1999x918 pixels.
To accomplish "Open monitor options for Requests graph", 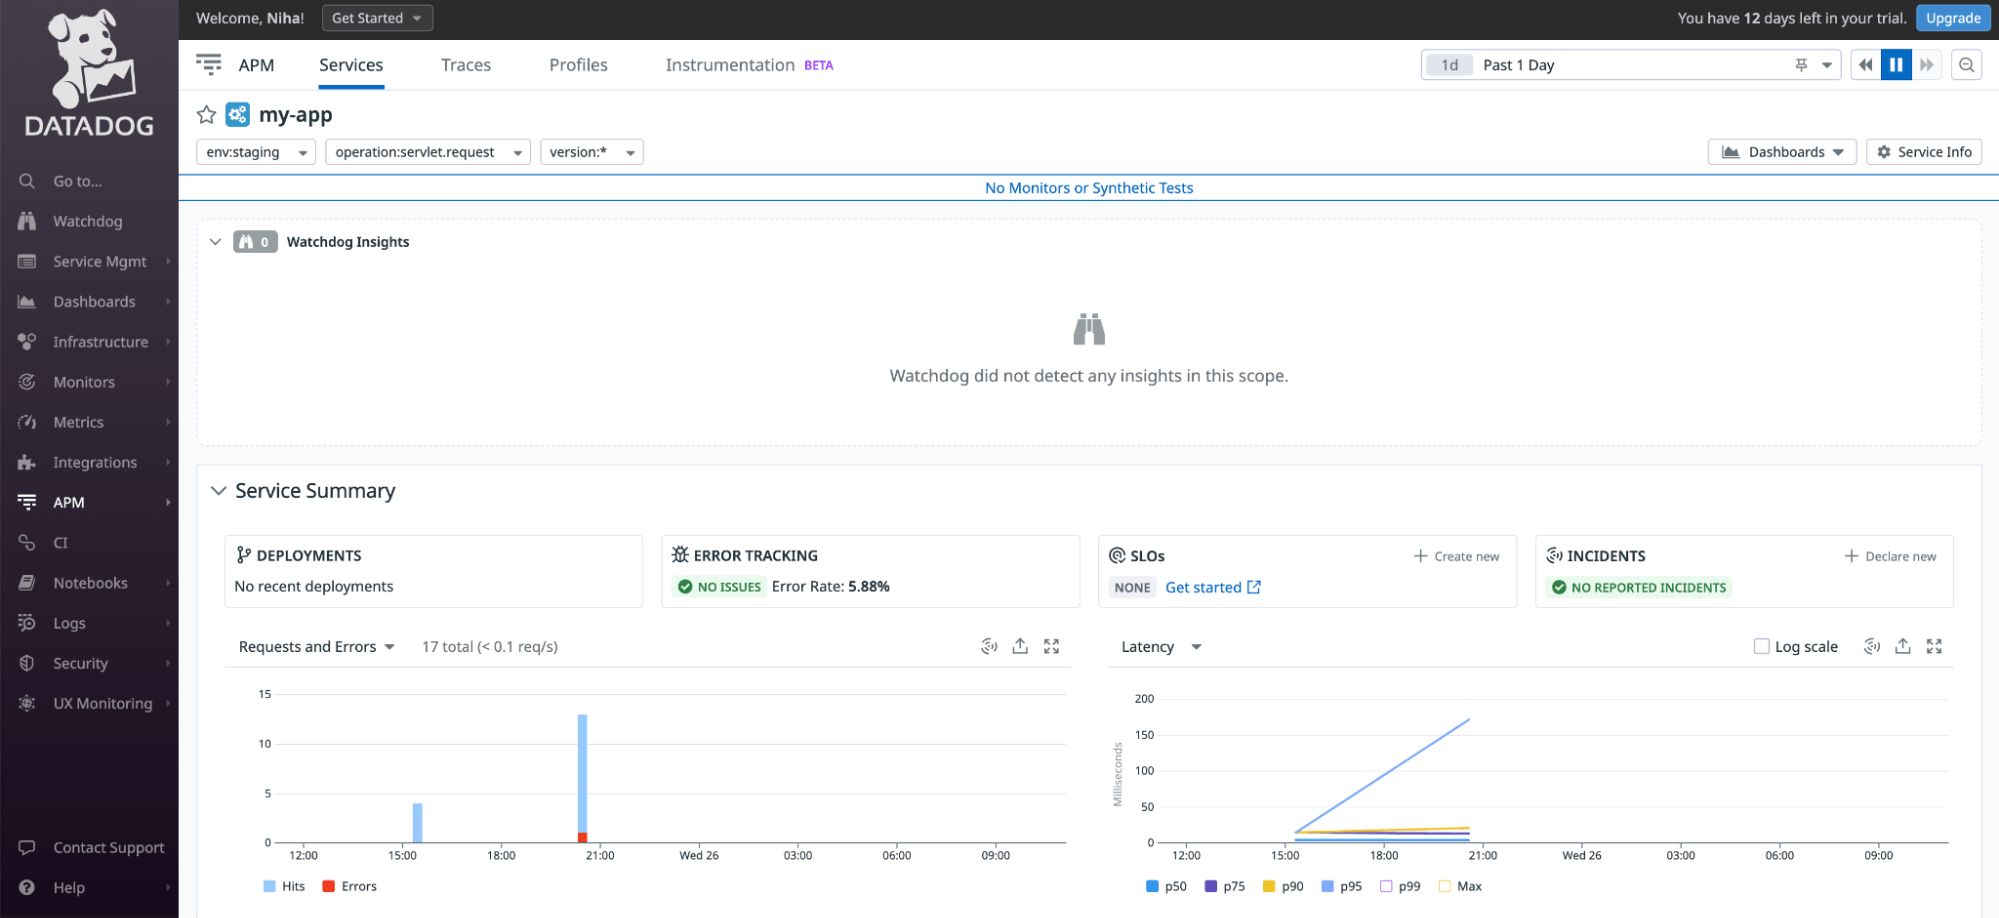I will click(989, 646).
